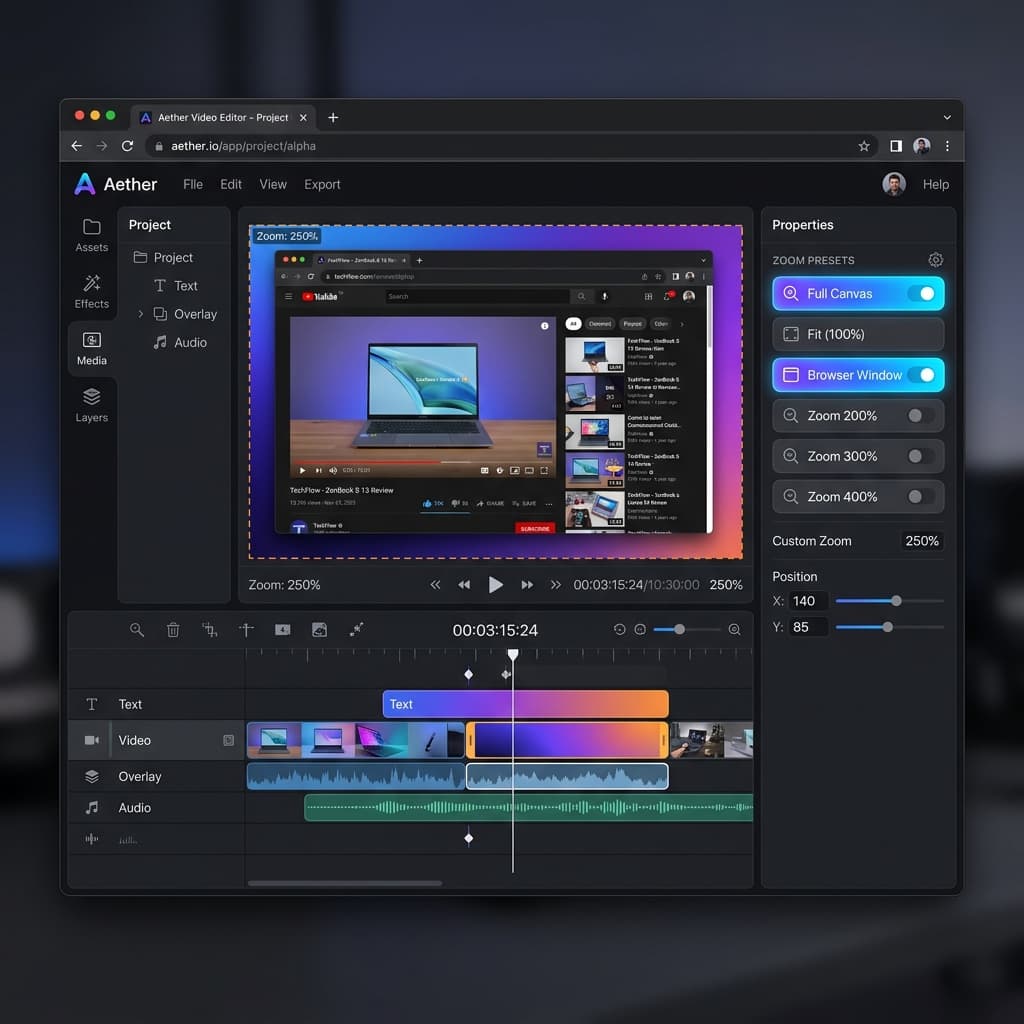Open the browser tab list chevron

946,118
